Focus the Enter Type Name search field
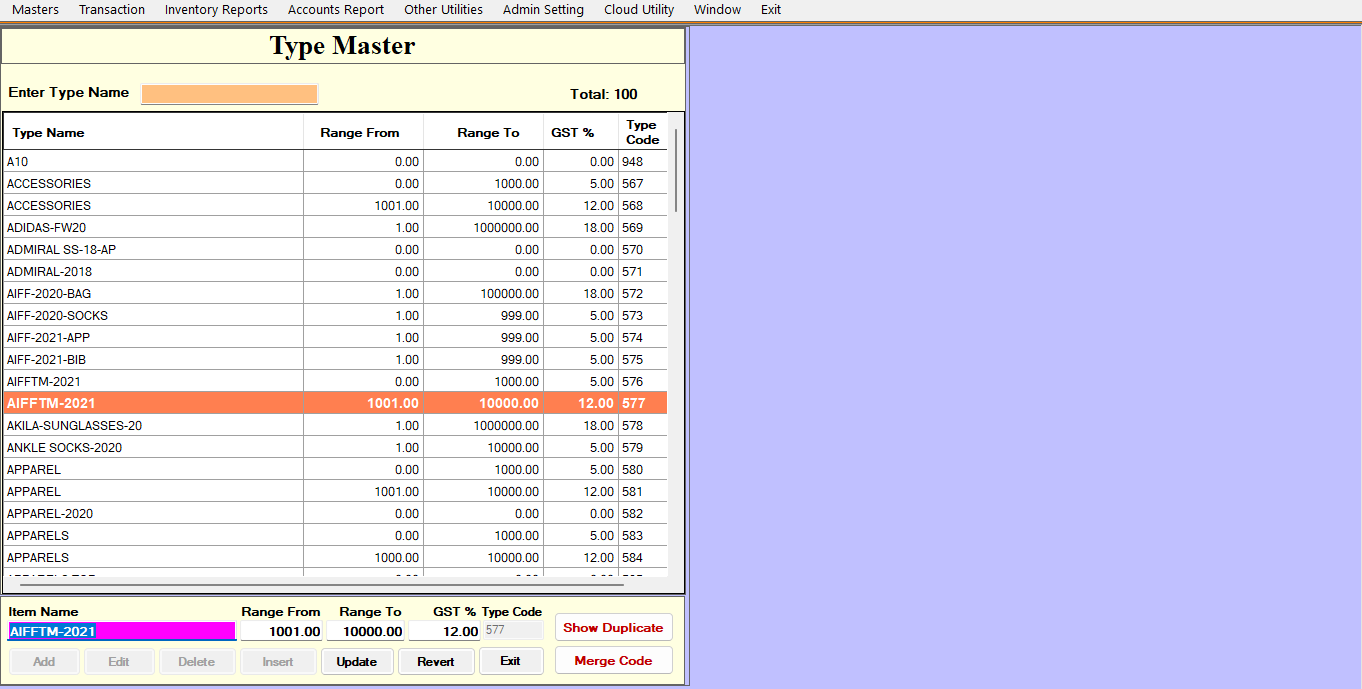The height and width of the screenshot is (689, 1362). coord(229,94)
